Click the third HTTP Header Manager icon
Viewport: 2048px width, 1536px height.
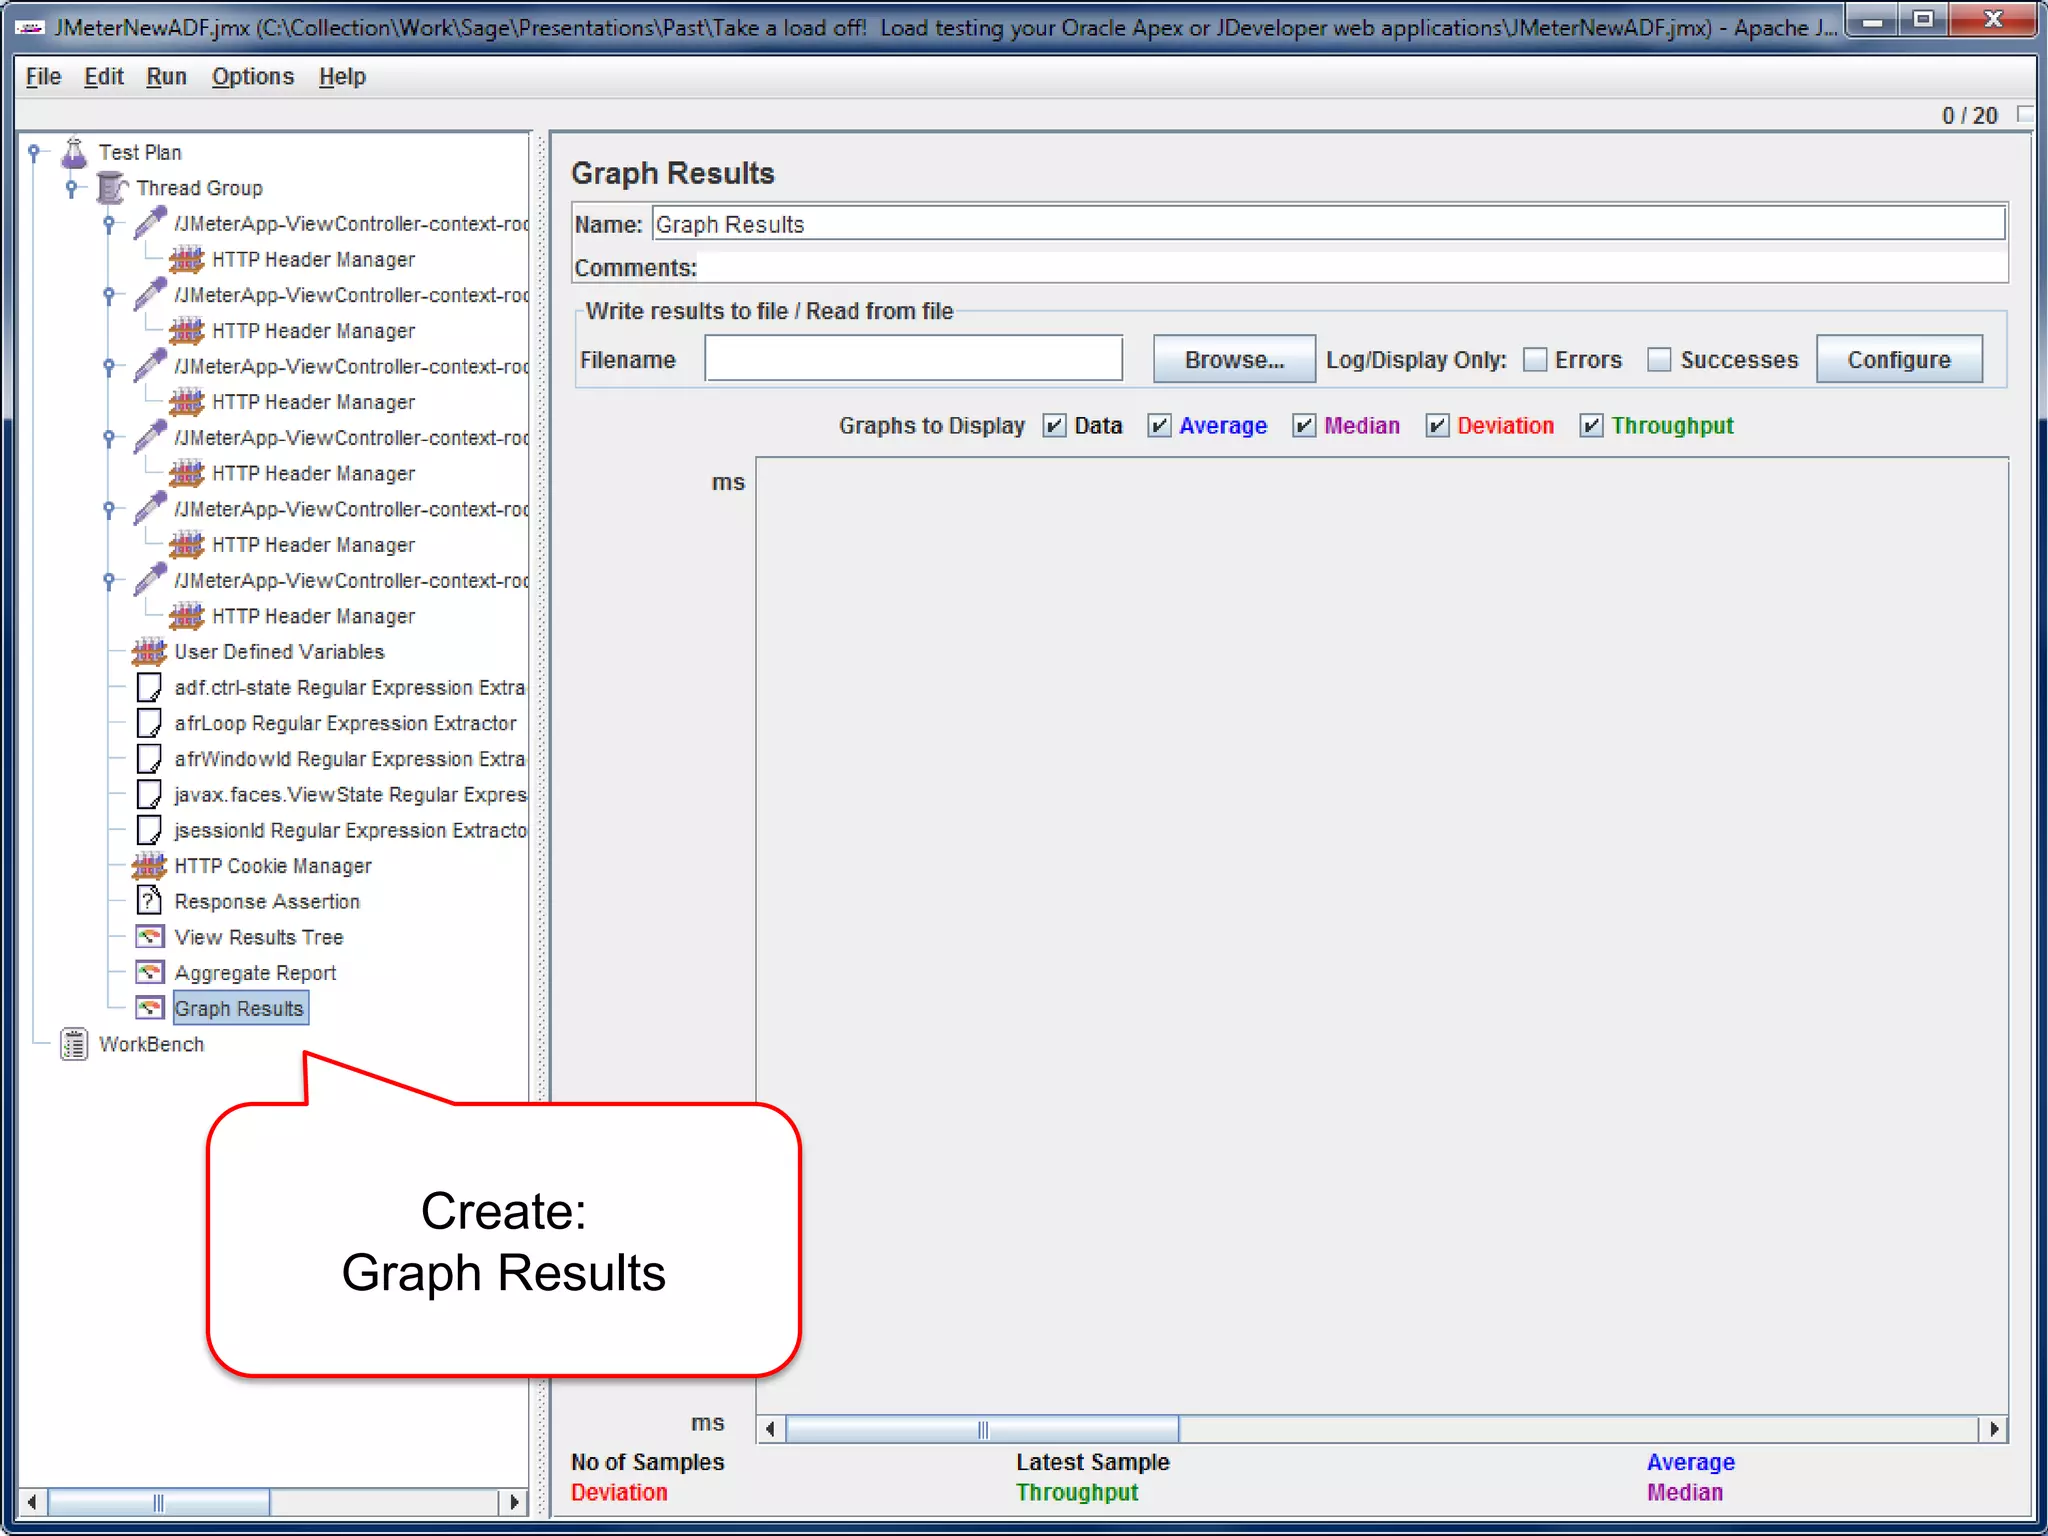(187, 402)
